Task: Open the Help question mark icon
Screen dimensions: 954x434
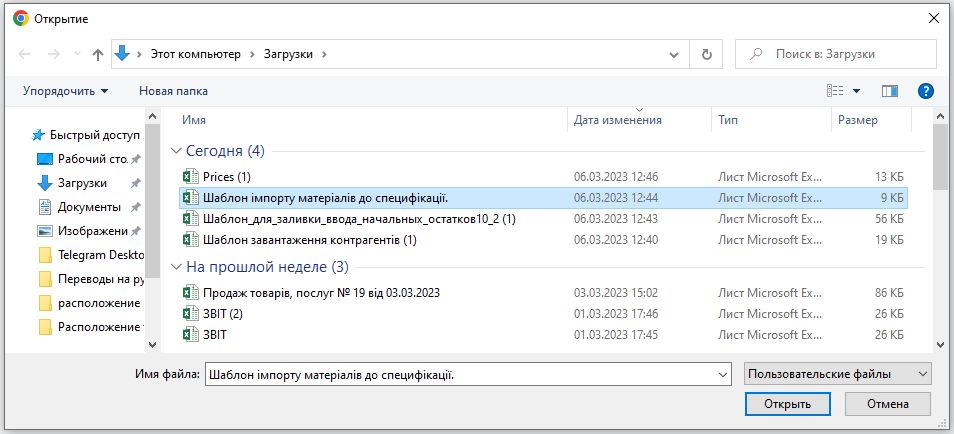Action: (x=925, y=91)
